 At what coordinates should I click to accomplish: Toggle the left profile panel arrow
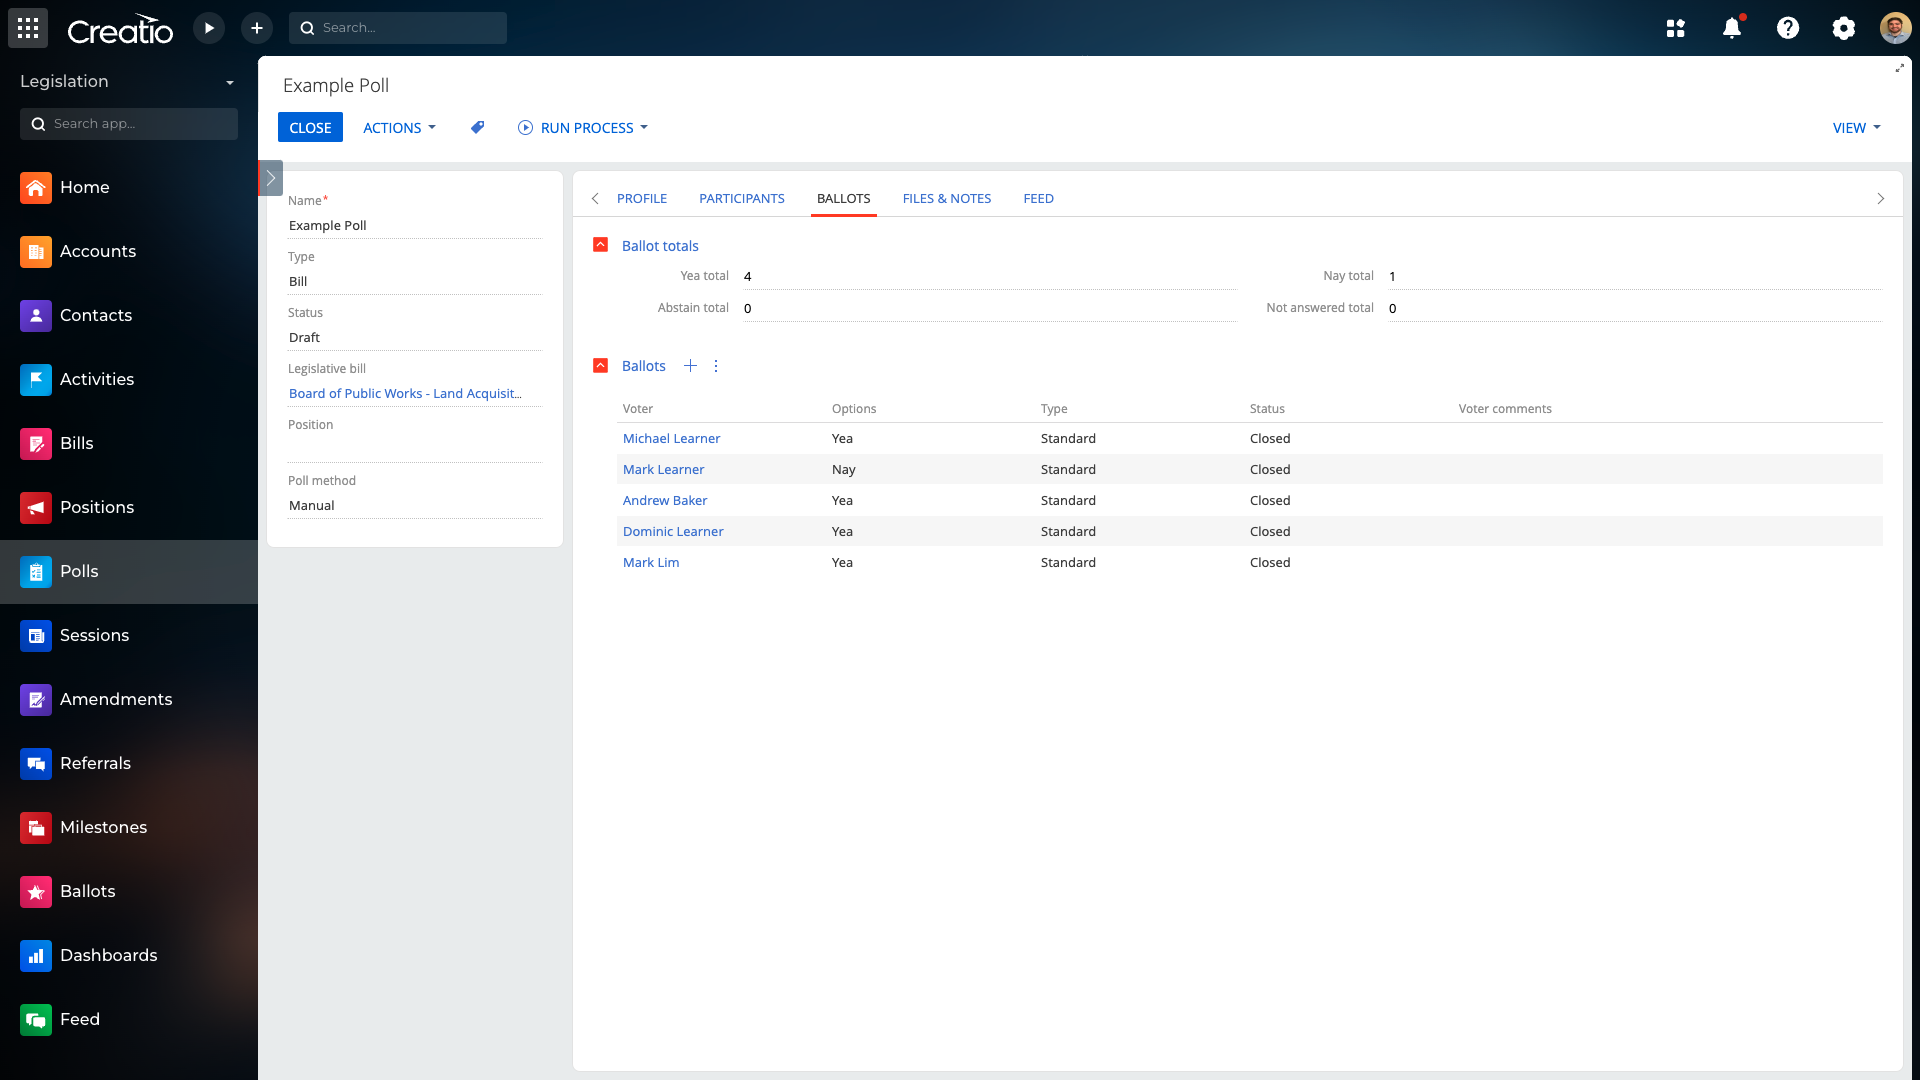(271, 178)
